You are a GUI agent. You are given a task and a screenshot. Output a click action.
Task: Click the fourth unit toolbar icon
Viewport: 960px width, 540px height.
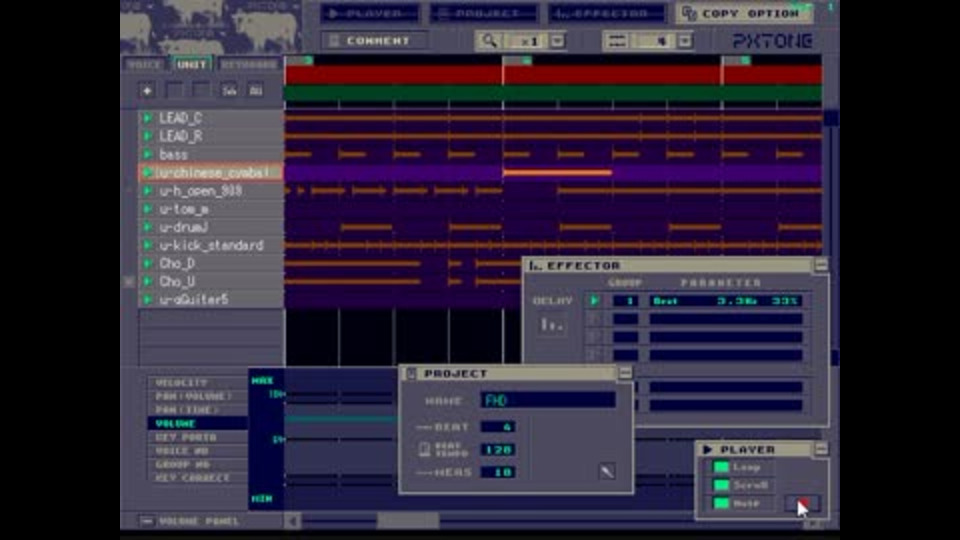coord(229,91)
